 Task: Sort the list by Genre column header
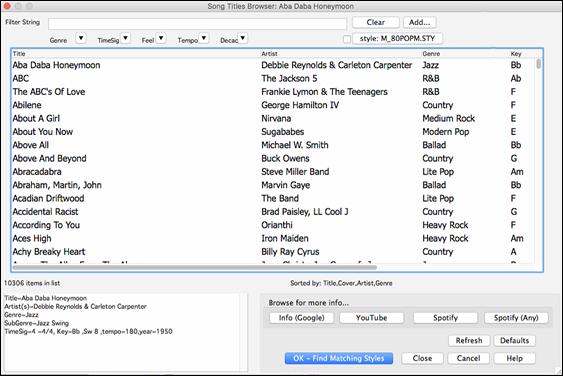[x=431, y=54]
